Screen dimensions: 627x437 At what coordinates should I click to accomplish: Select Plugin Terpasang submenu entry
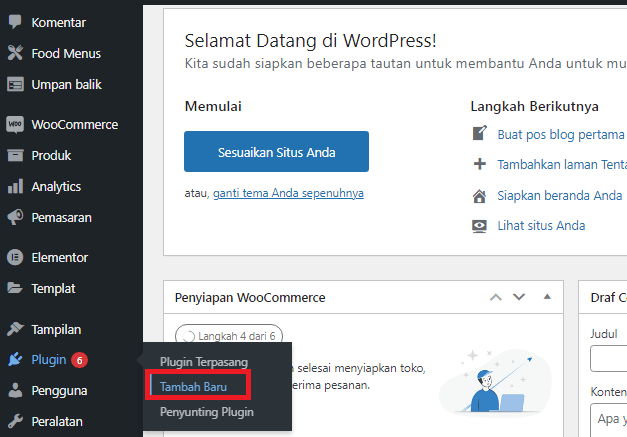204,362
